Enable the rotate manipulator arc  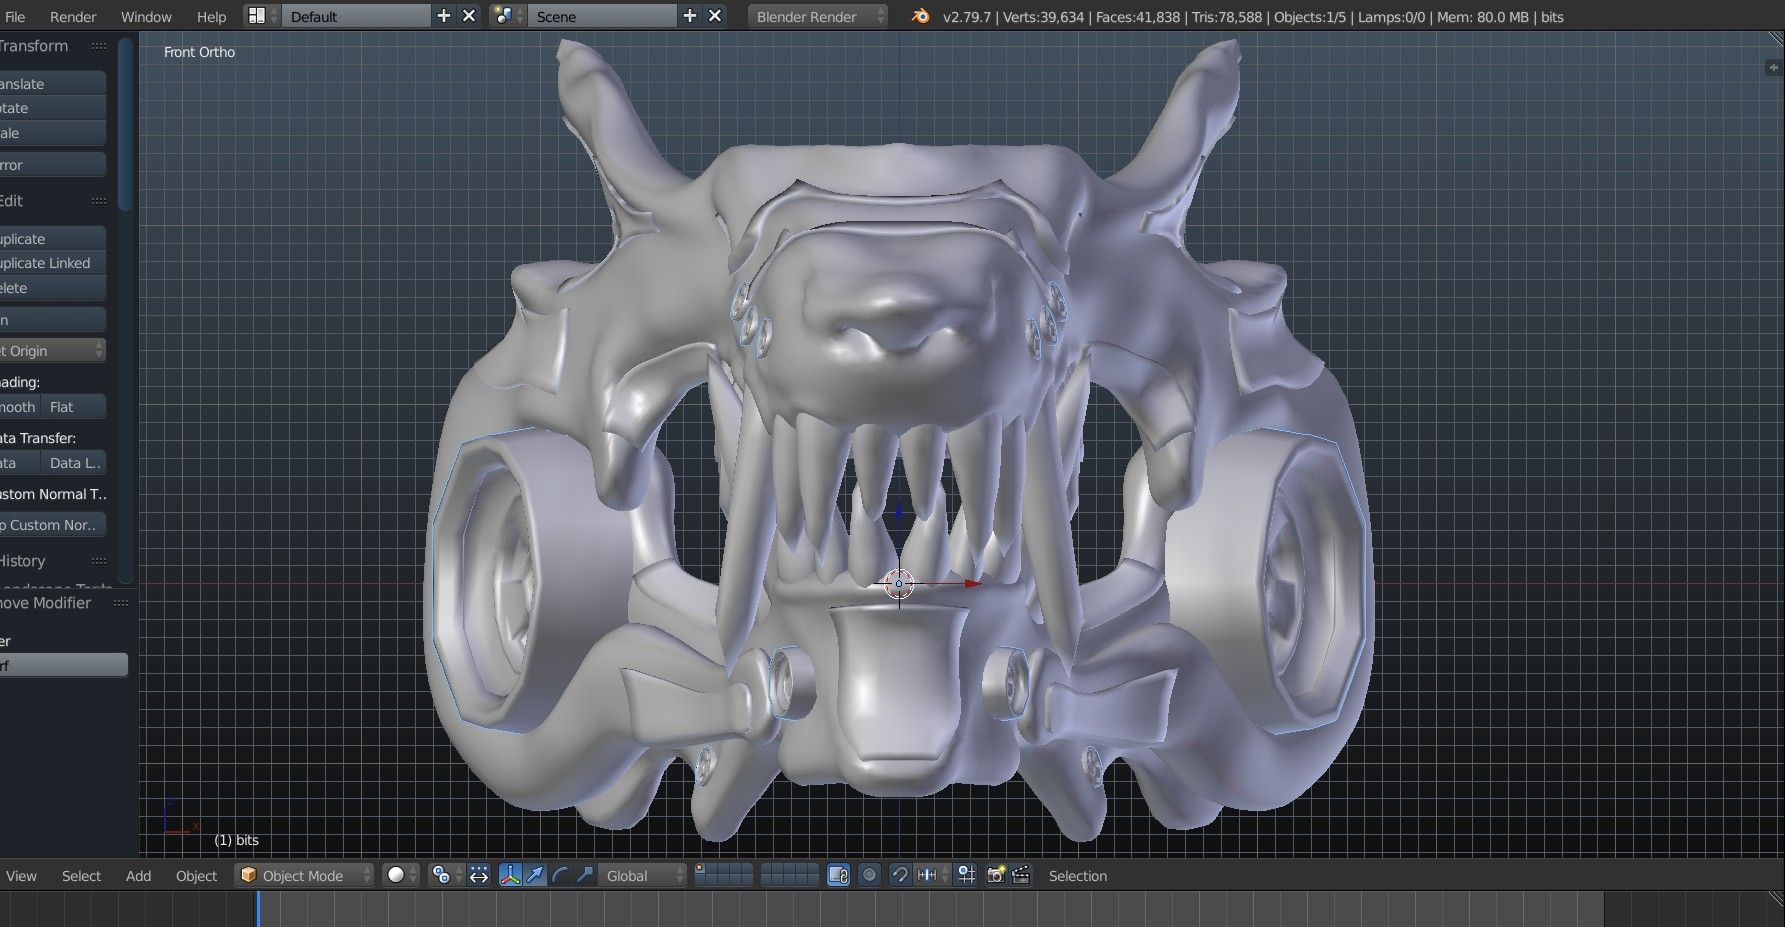(560, 875)
